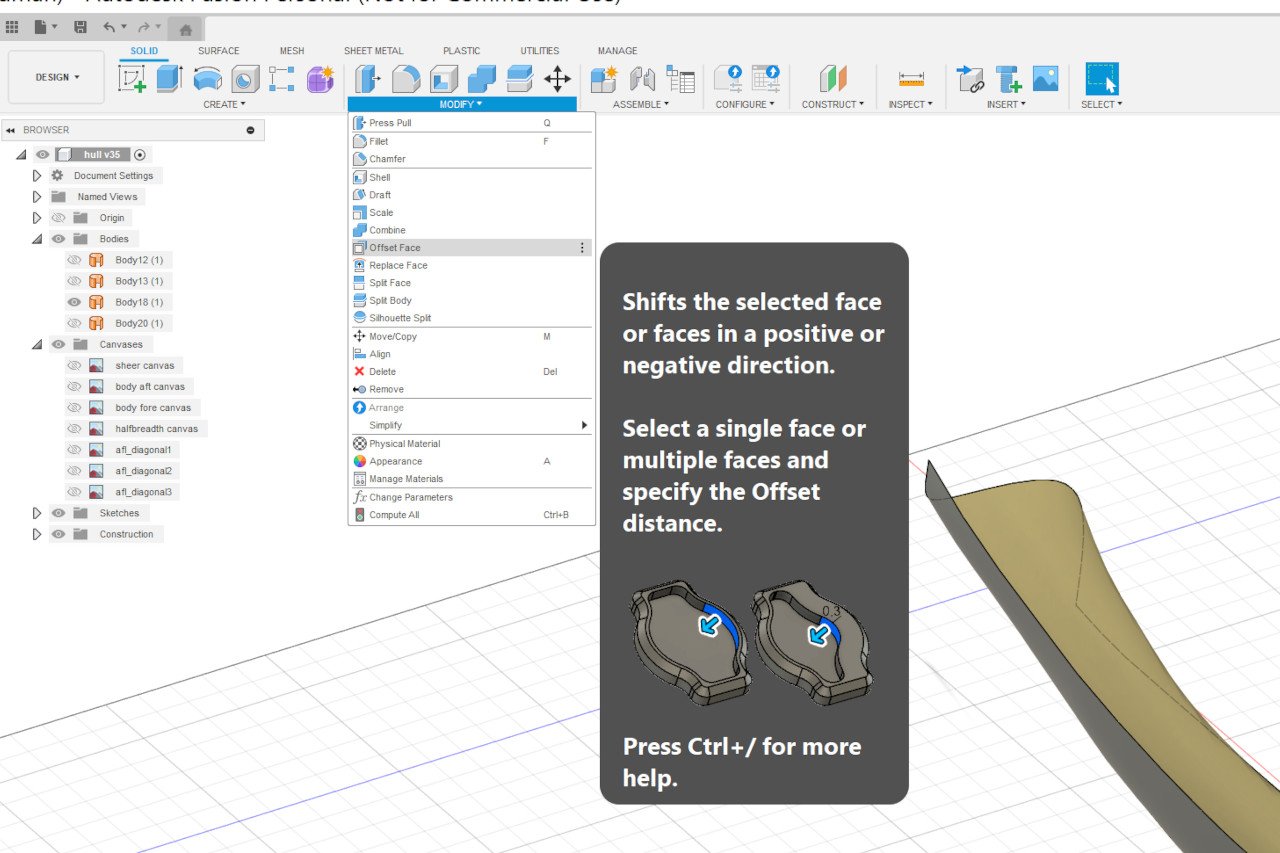Click the Combine toolbar icon

(482, 79)
